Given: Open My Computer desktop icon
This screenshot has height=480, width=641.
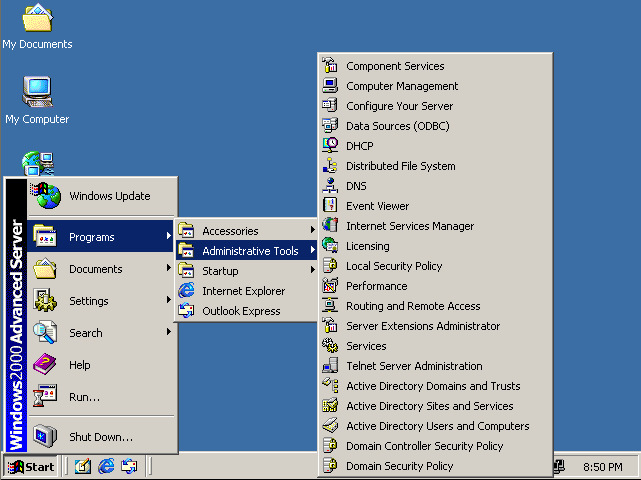Looking at the screenshot, I should 37,92.
